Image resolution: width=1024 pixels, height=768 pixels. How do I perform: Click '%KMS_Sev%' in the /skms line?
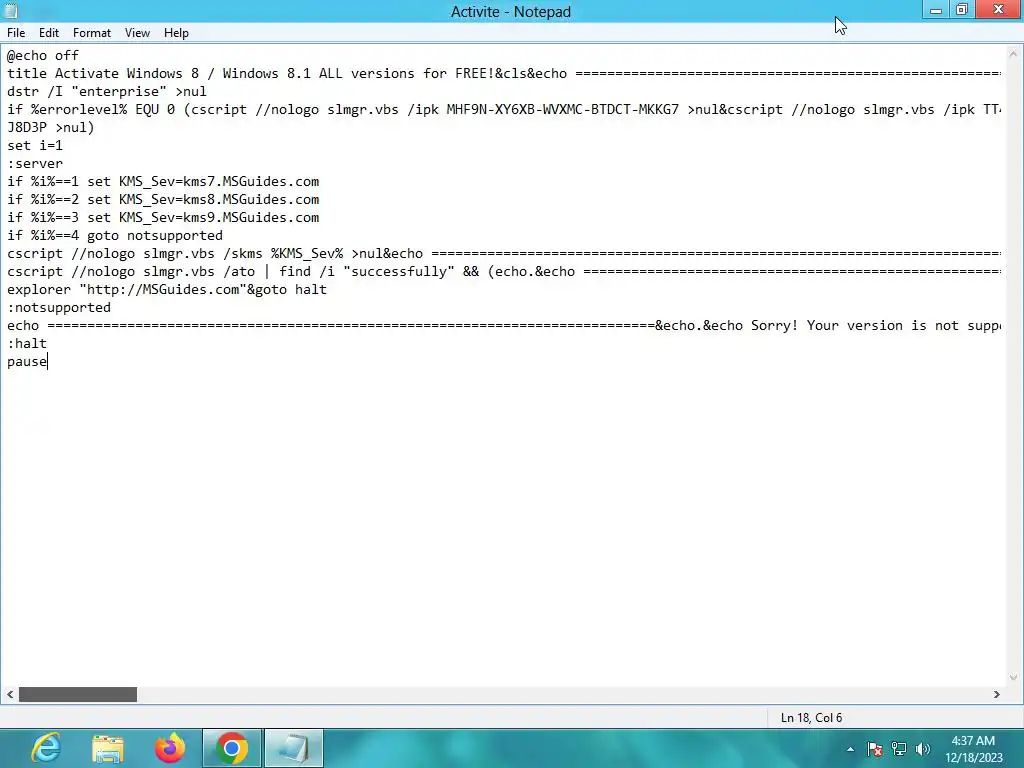[x=307, y=253]
